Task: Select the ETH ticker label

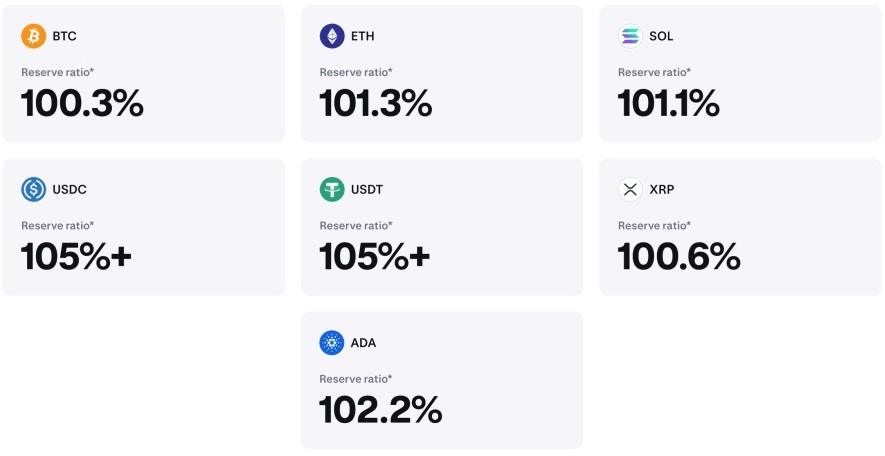Action: coord(362,36)
